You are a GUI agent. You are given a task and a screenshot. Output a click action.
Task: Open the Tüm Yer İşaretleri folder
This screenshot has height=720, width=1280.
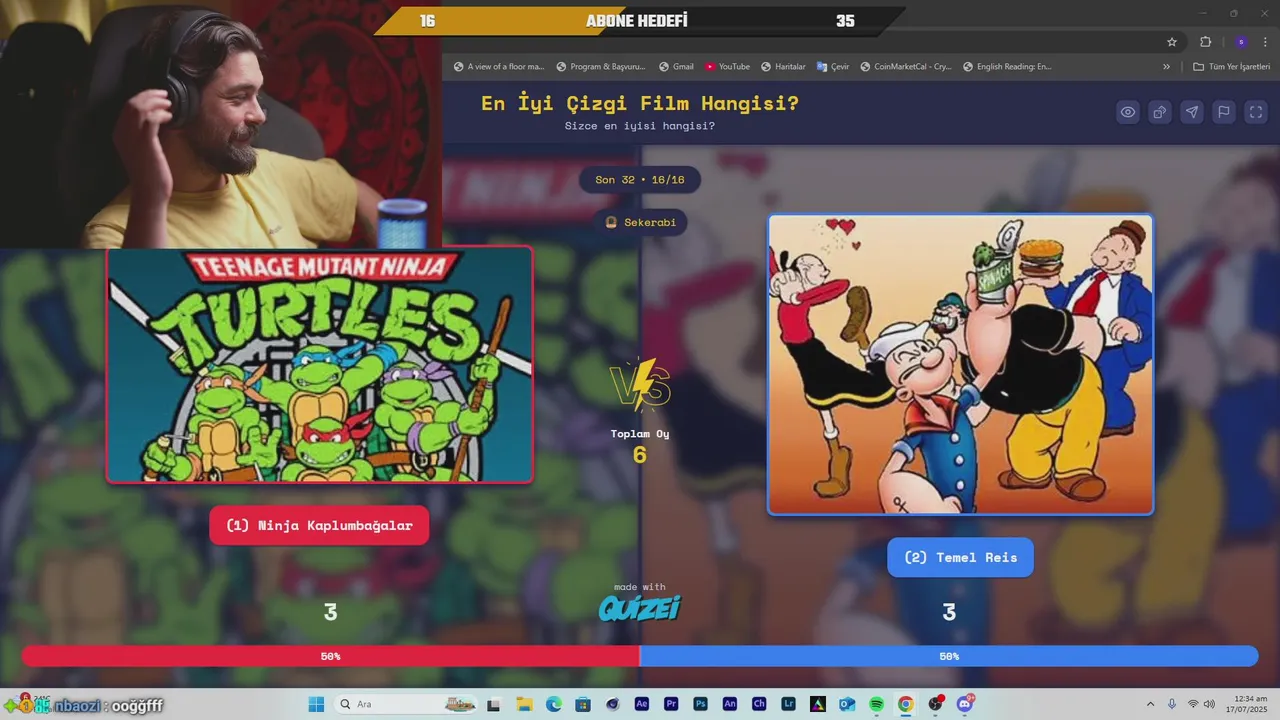1231,67
